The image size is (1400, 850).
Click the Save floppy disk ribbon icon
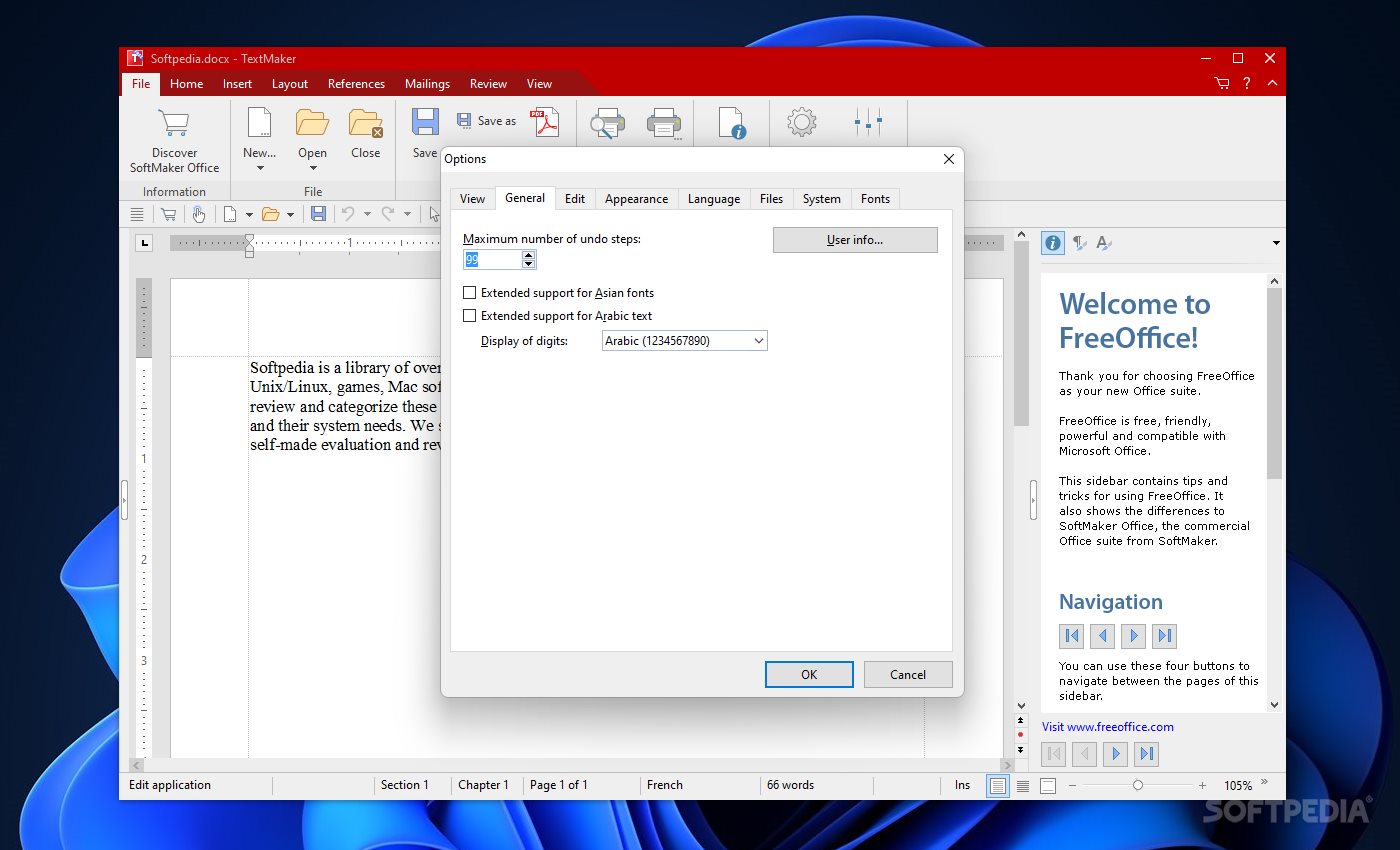click(x=425, y=123)
